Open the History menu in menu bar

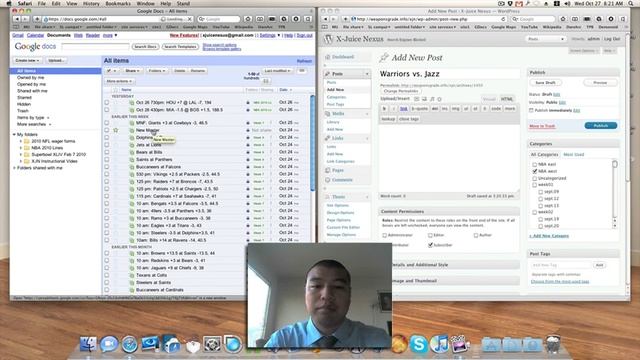(x=91, y=3)
